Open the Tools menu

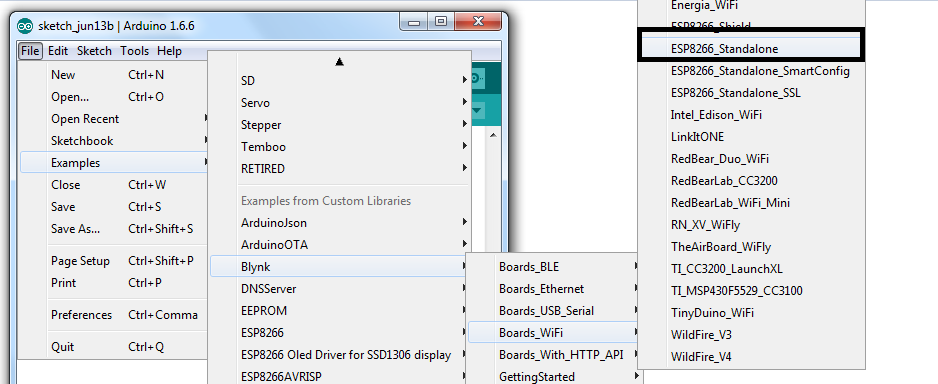tap(135, 51)
